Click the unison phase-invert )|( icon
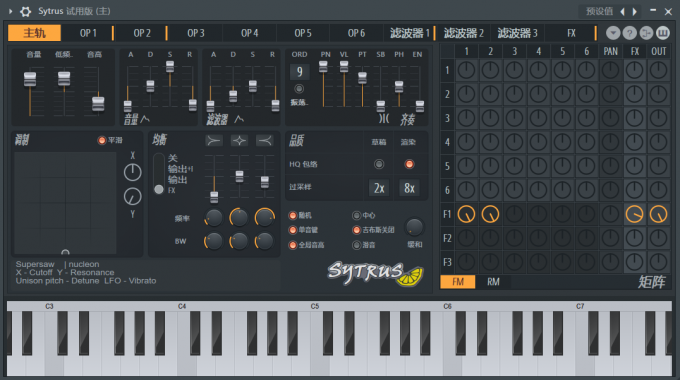Viewport: 680px width, 380px height. 384,118
